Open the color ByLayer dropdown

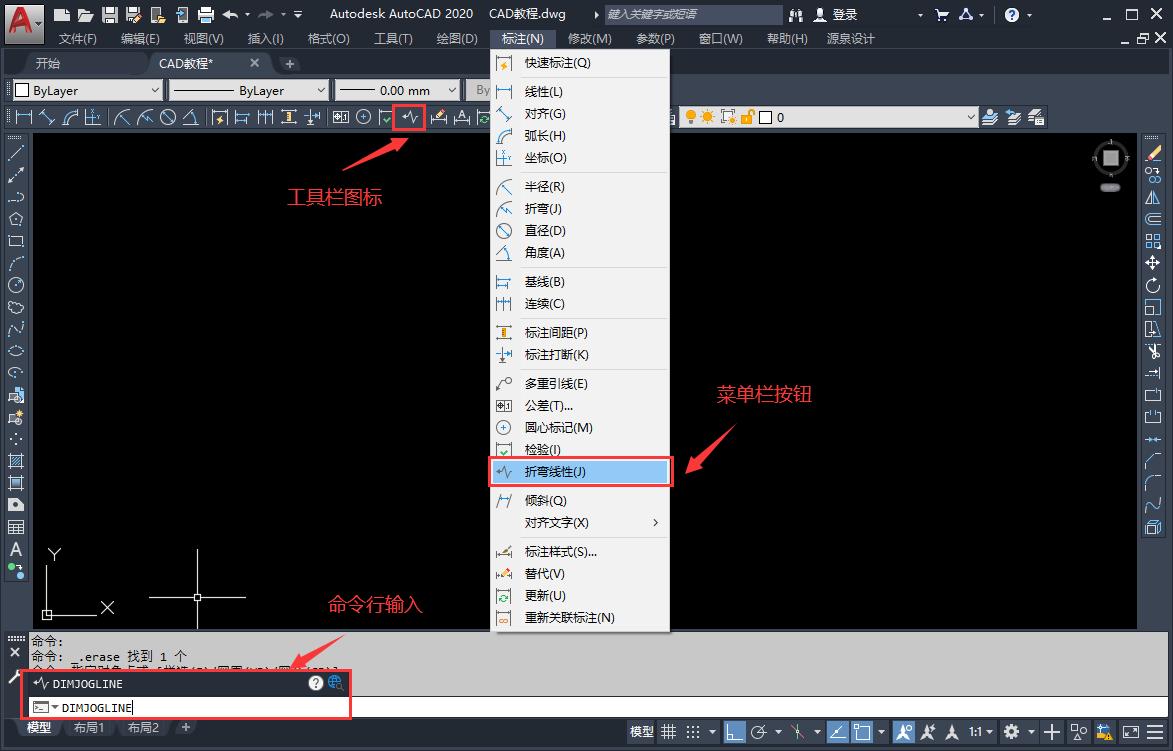89,91
